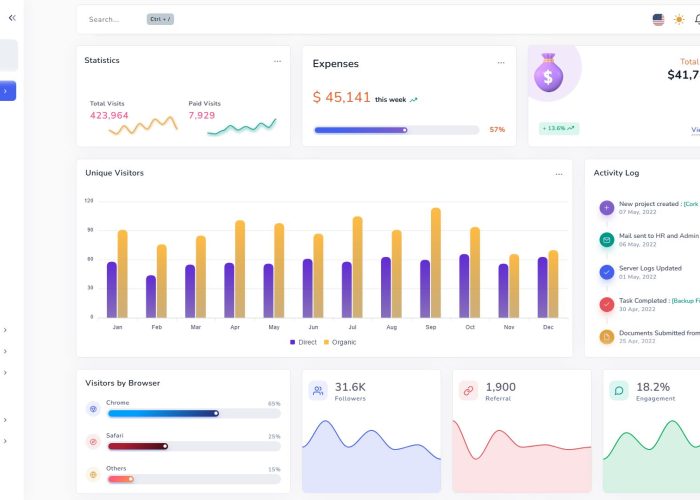Click the 18.2% Engagement value
The image size is (700, 500).
point(653,387)
